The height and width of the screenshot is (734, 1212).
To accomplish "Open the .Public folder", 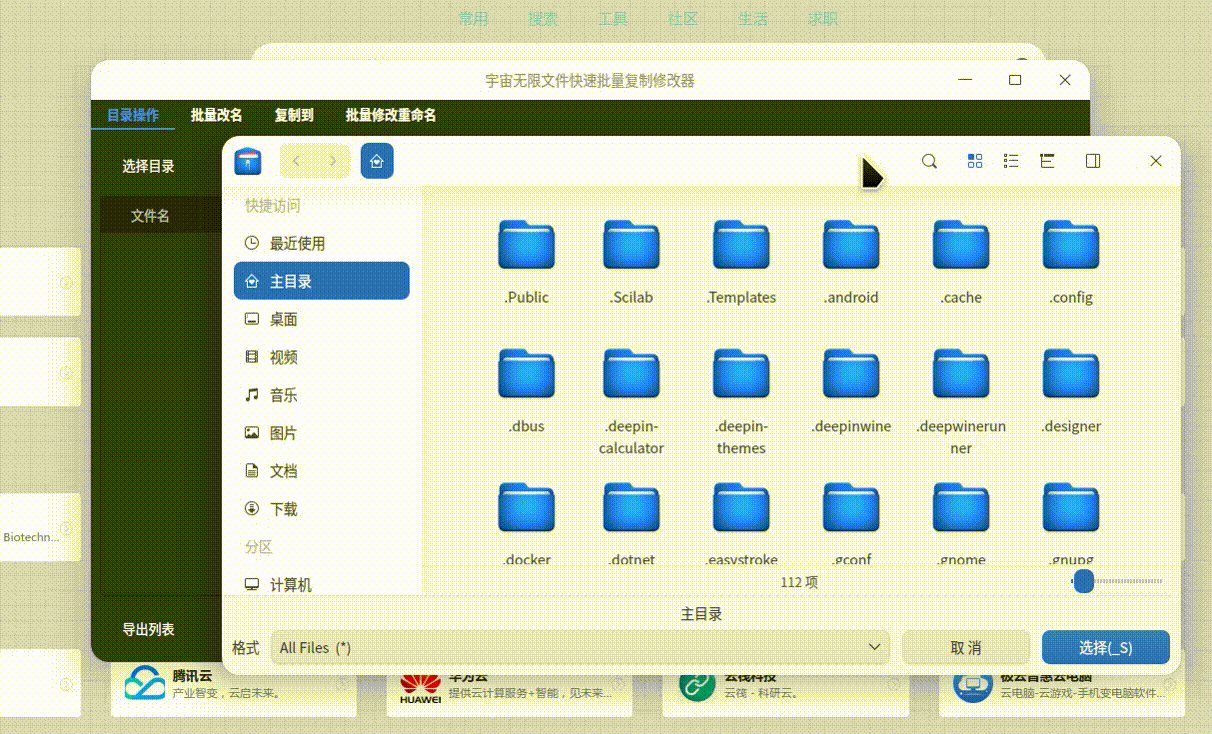I will (x=527, y=262).
